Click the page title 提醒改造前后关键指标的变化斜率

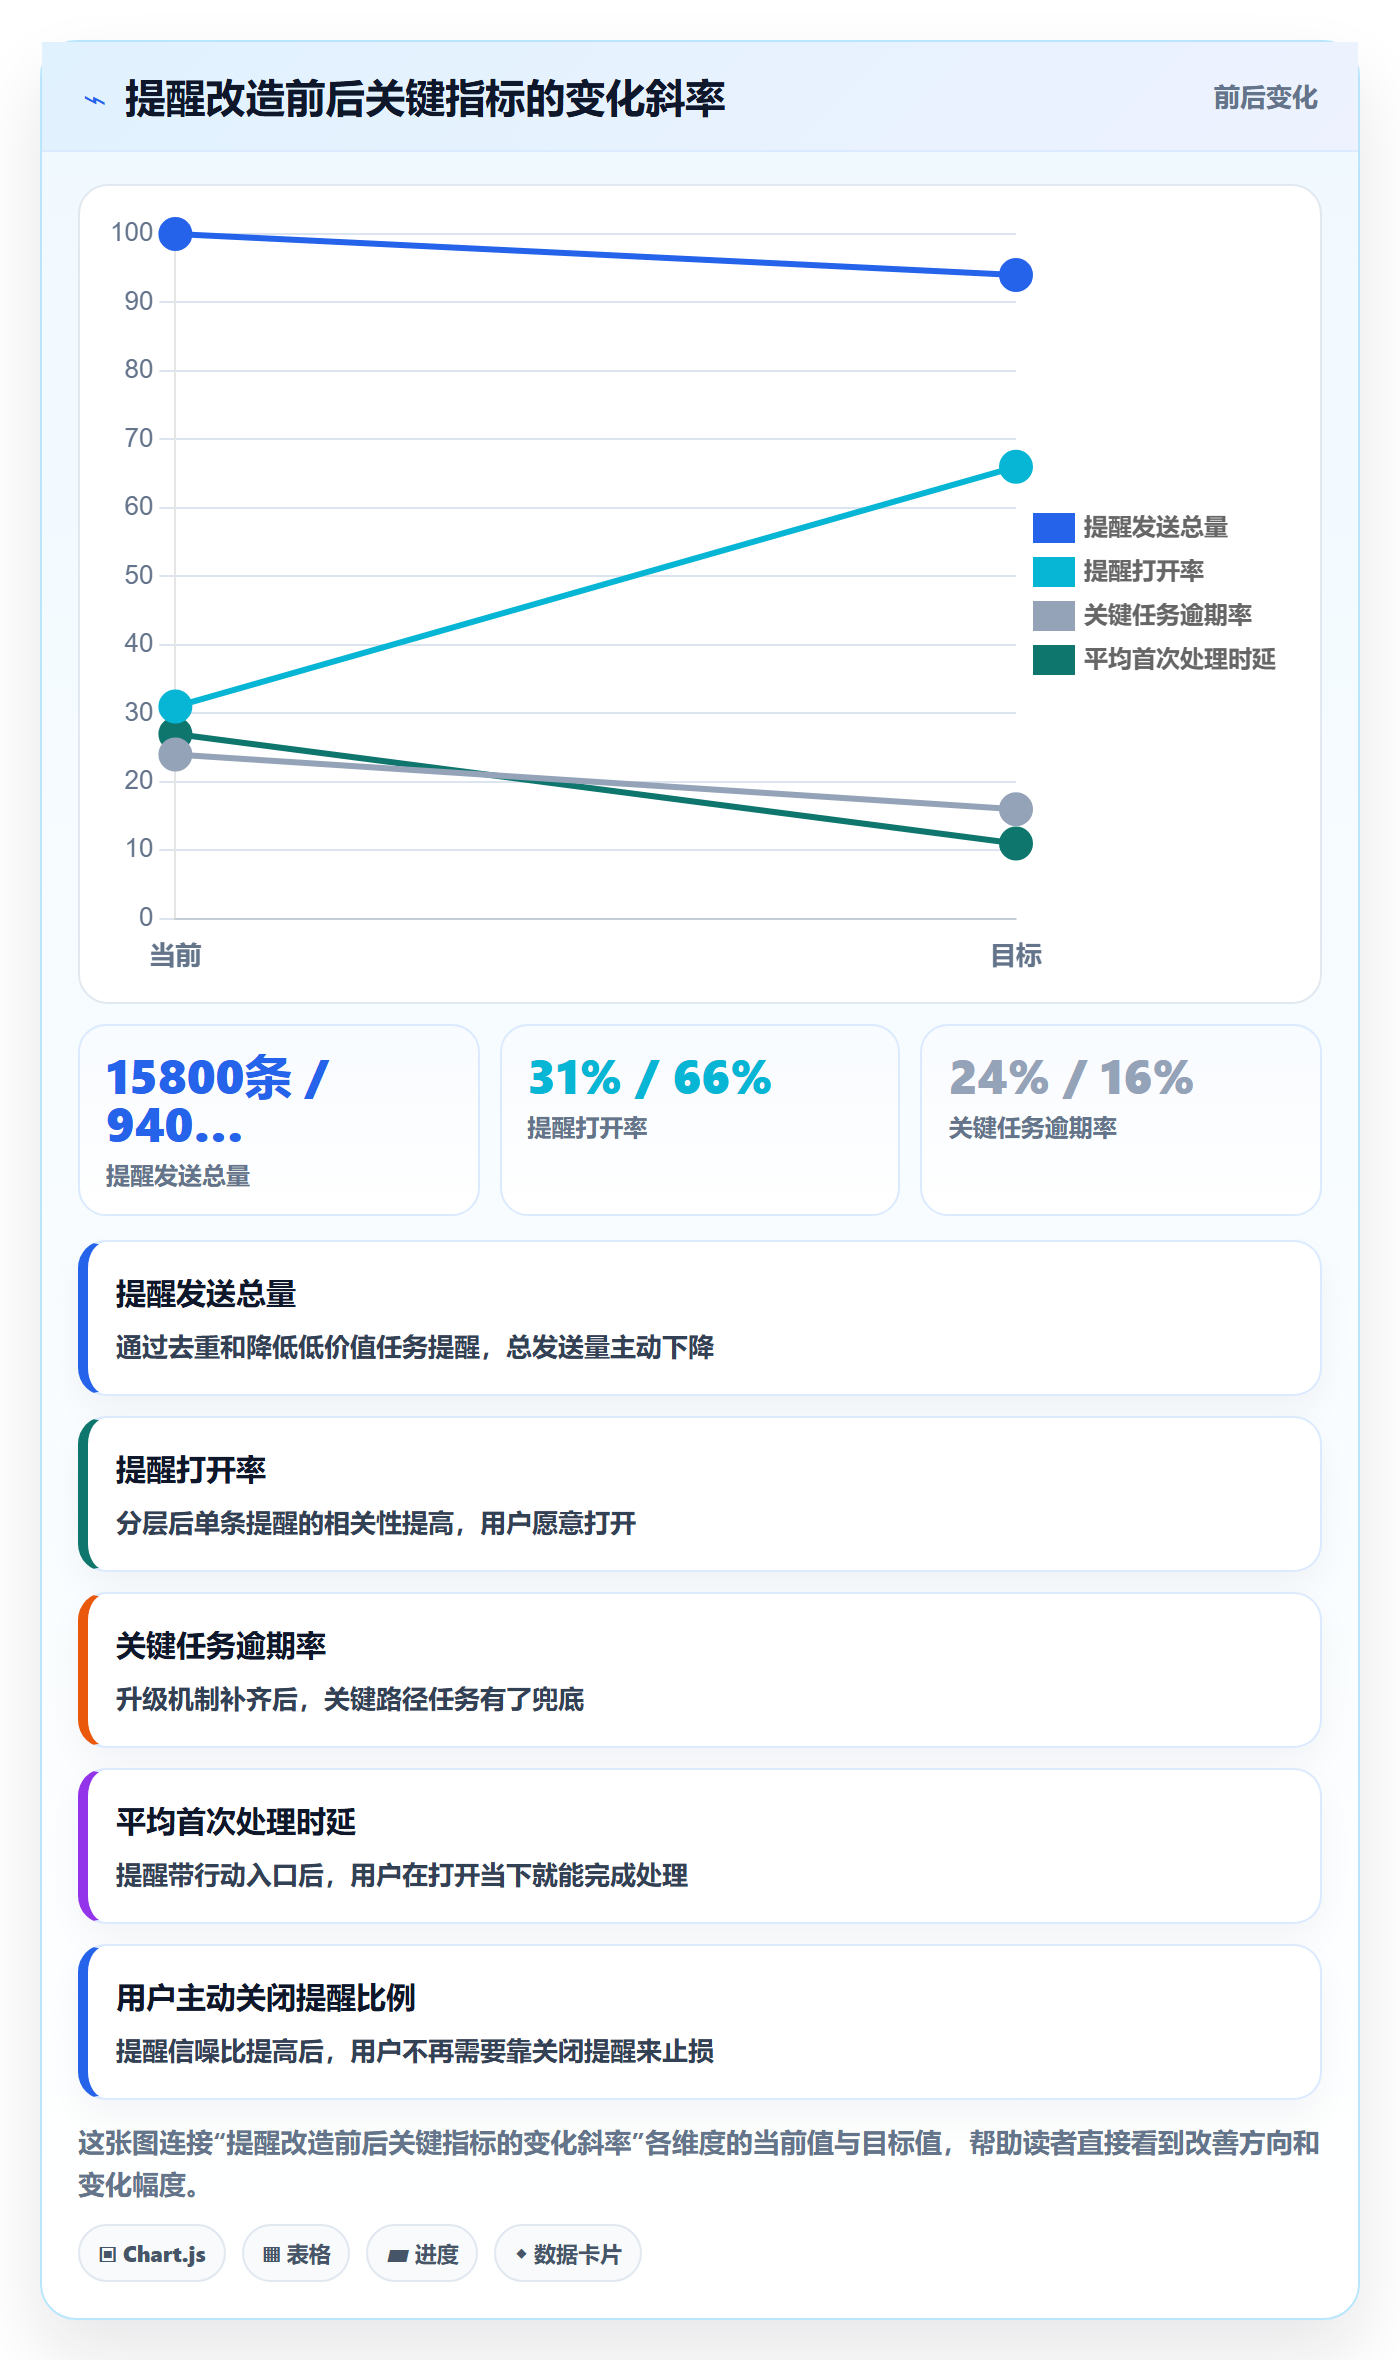pos(425,99)
